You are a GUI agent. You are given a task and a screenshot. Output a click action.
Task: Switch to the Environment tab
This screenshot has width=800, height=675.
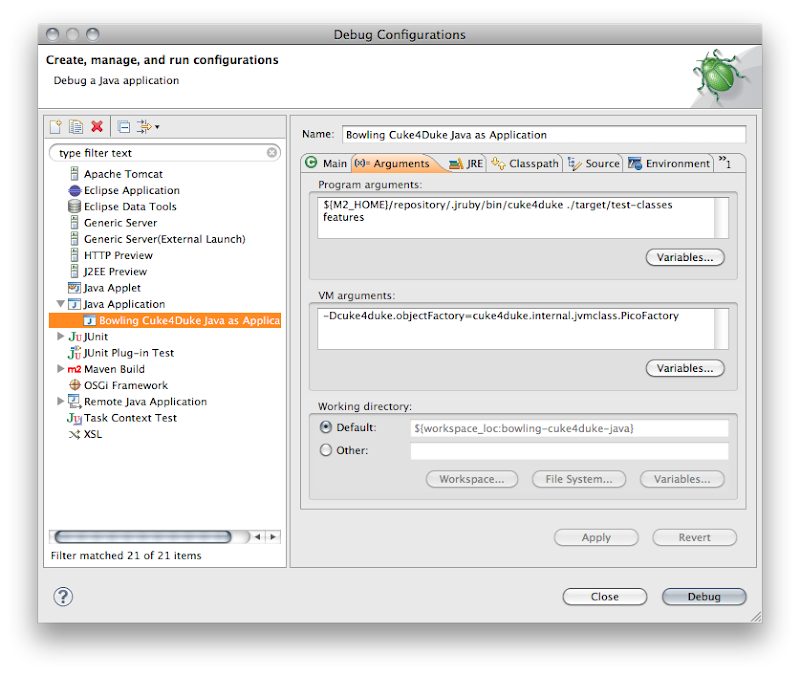click(x=669, y=163)
